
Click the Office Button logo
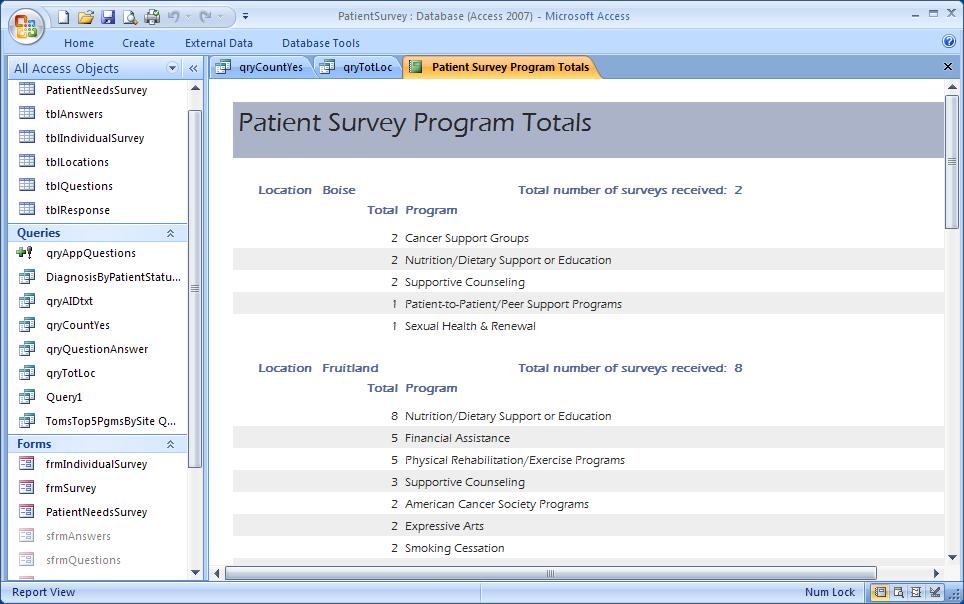coord(25,25)
